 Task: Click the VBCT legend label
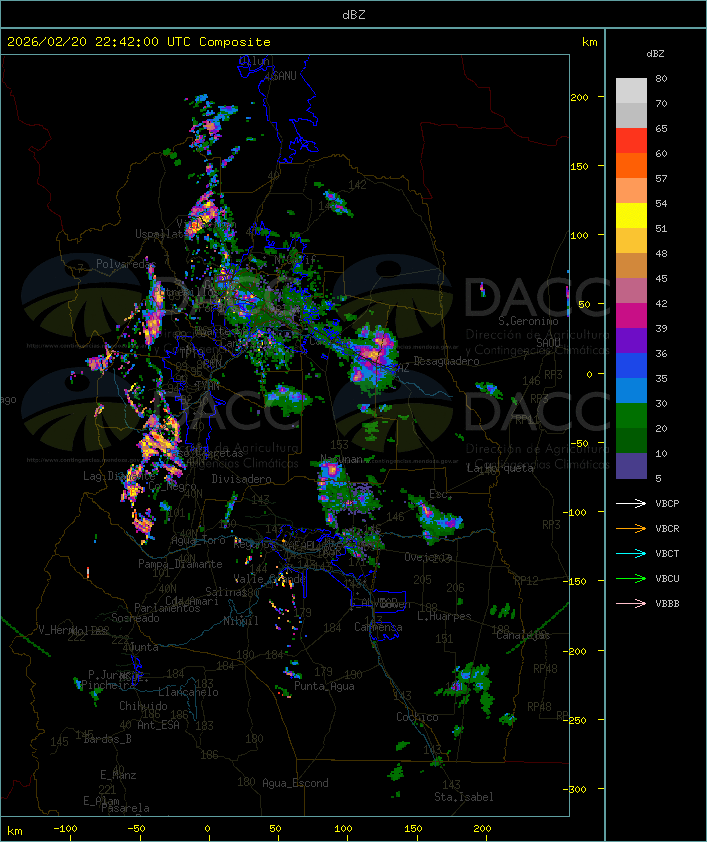(667, 553)
